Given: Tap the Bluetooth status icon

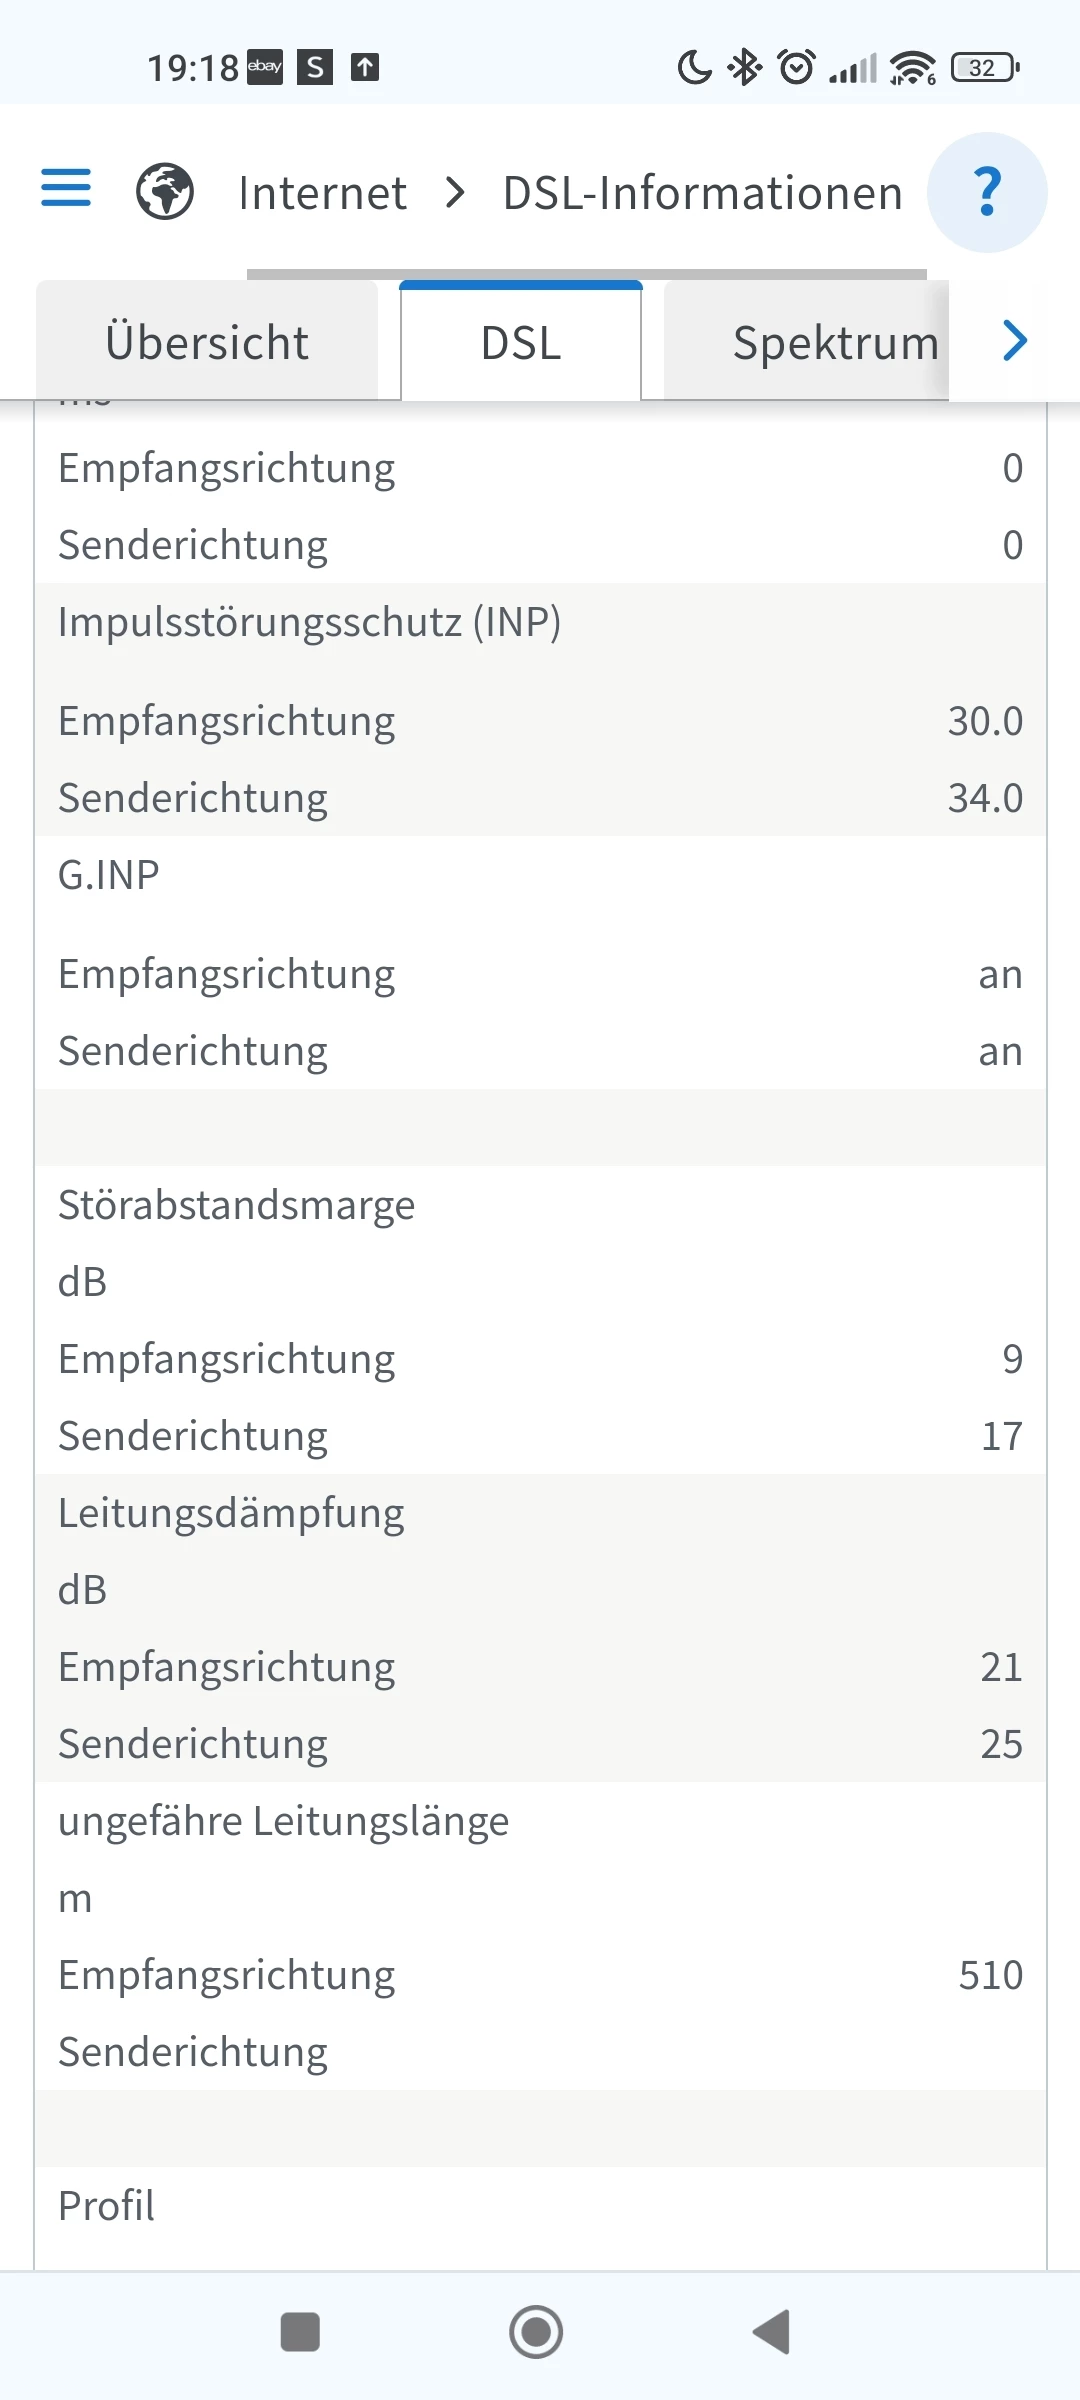Looking at the screenshot, I should click(745, 68).
